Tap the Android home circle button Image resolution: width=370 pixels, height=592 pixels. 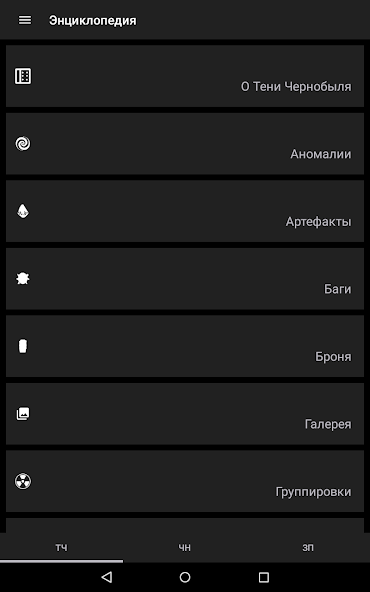coord(185,577)
